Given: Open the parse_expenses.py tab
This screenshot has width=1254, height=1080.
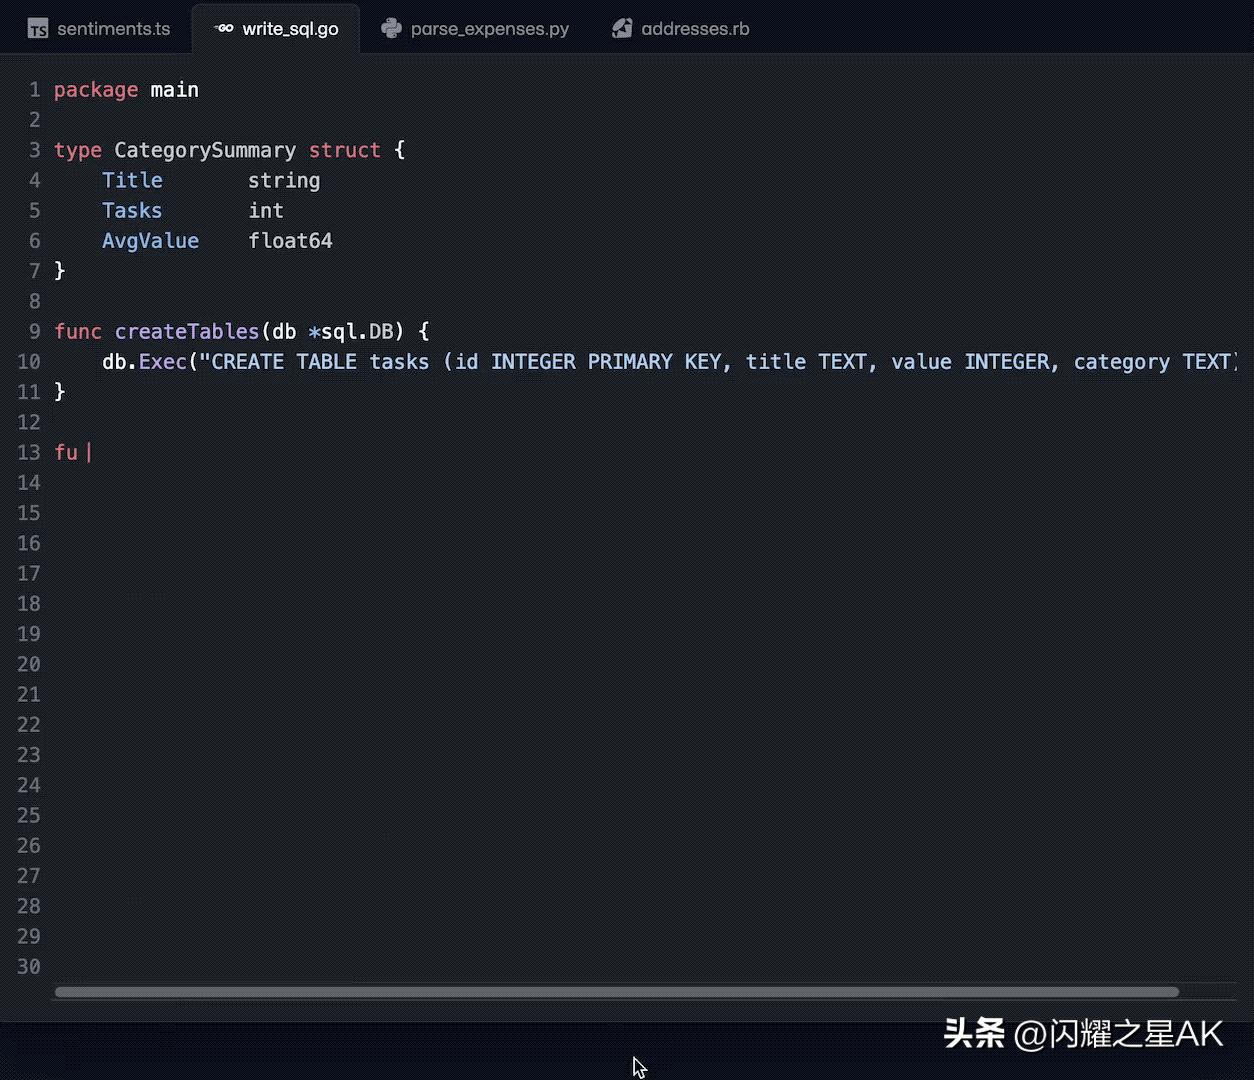Looking at the screenshot, I should [489, 29].
